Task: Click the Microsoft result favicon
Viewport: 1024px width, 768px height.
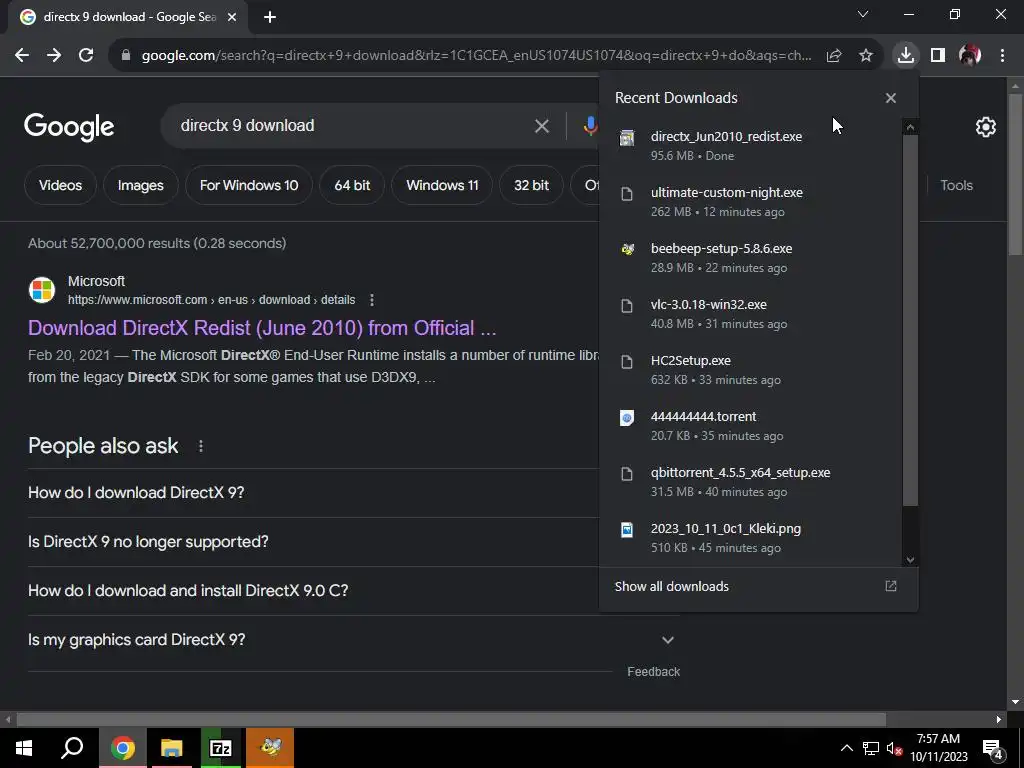Action: (x=42, y=290)
